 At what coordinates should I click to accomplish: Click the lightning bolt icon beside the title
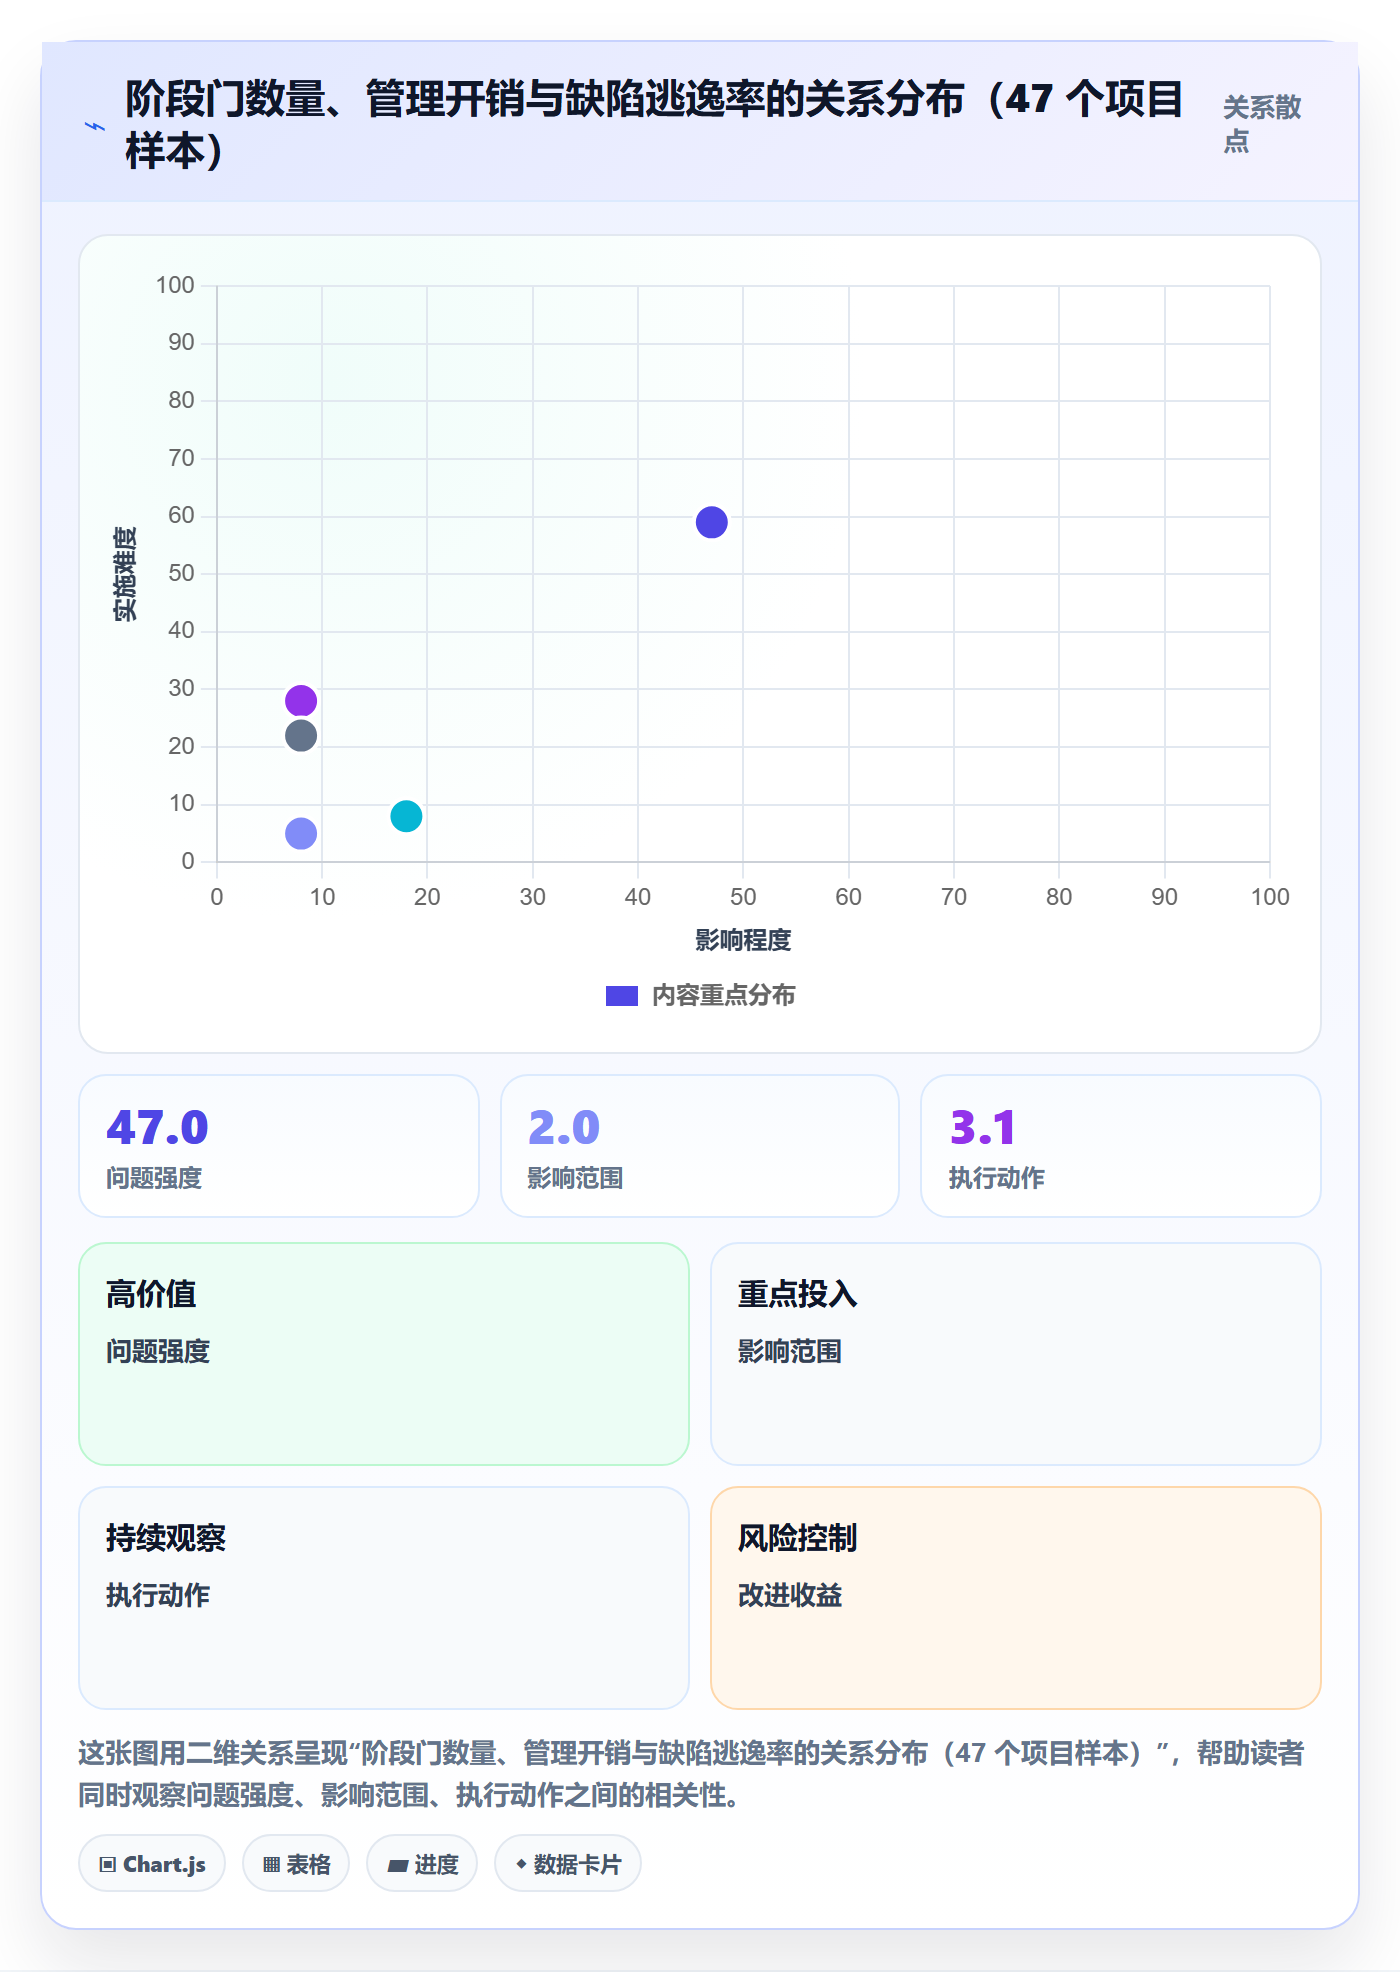point(94,126)
